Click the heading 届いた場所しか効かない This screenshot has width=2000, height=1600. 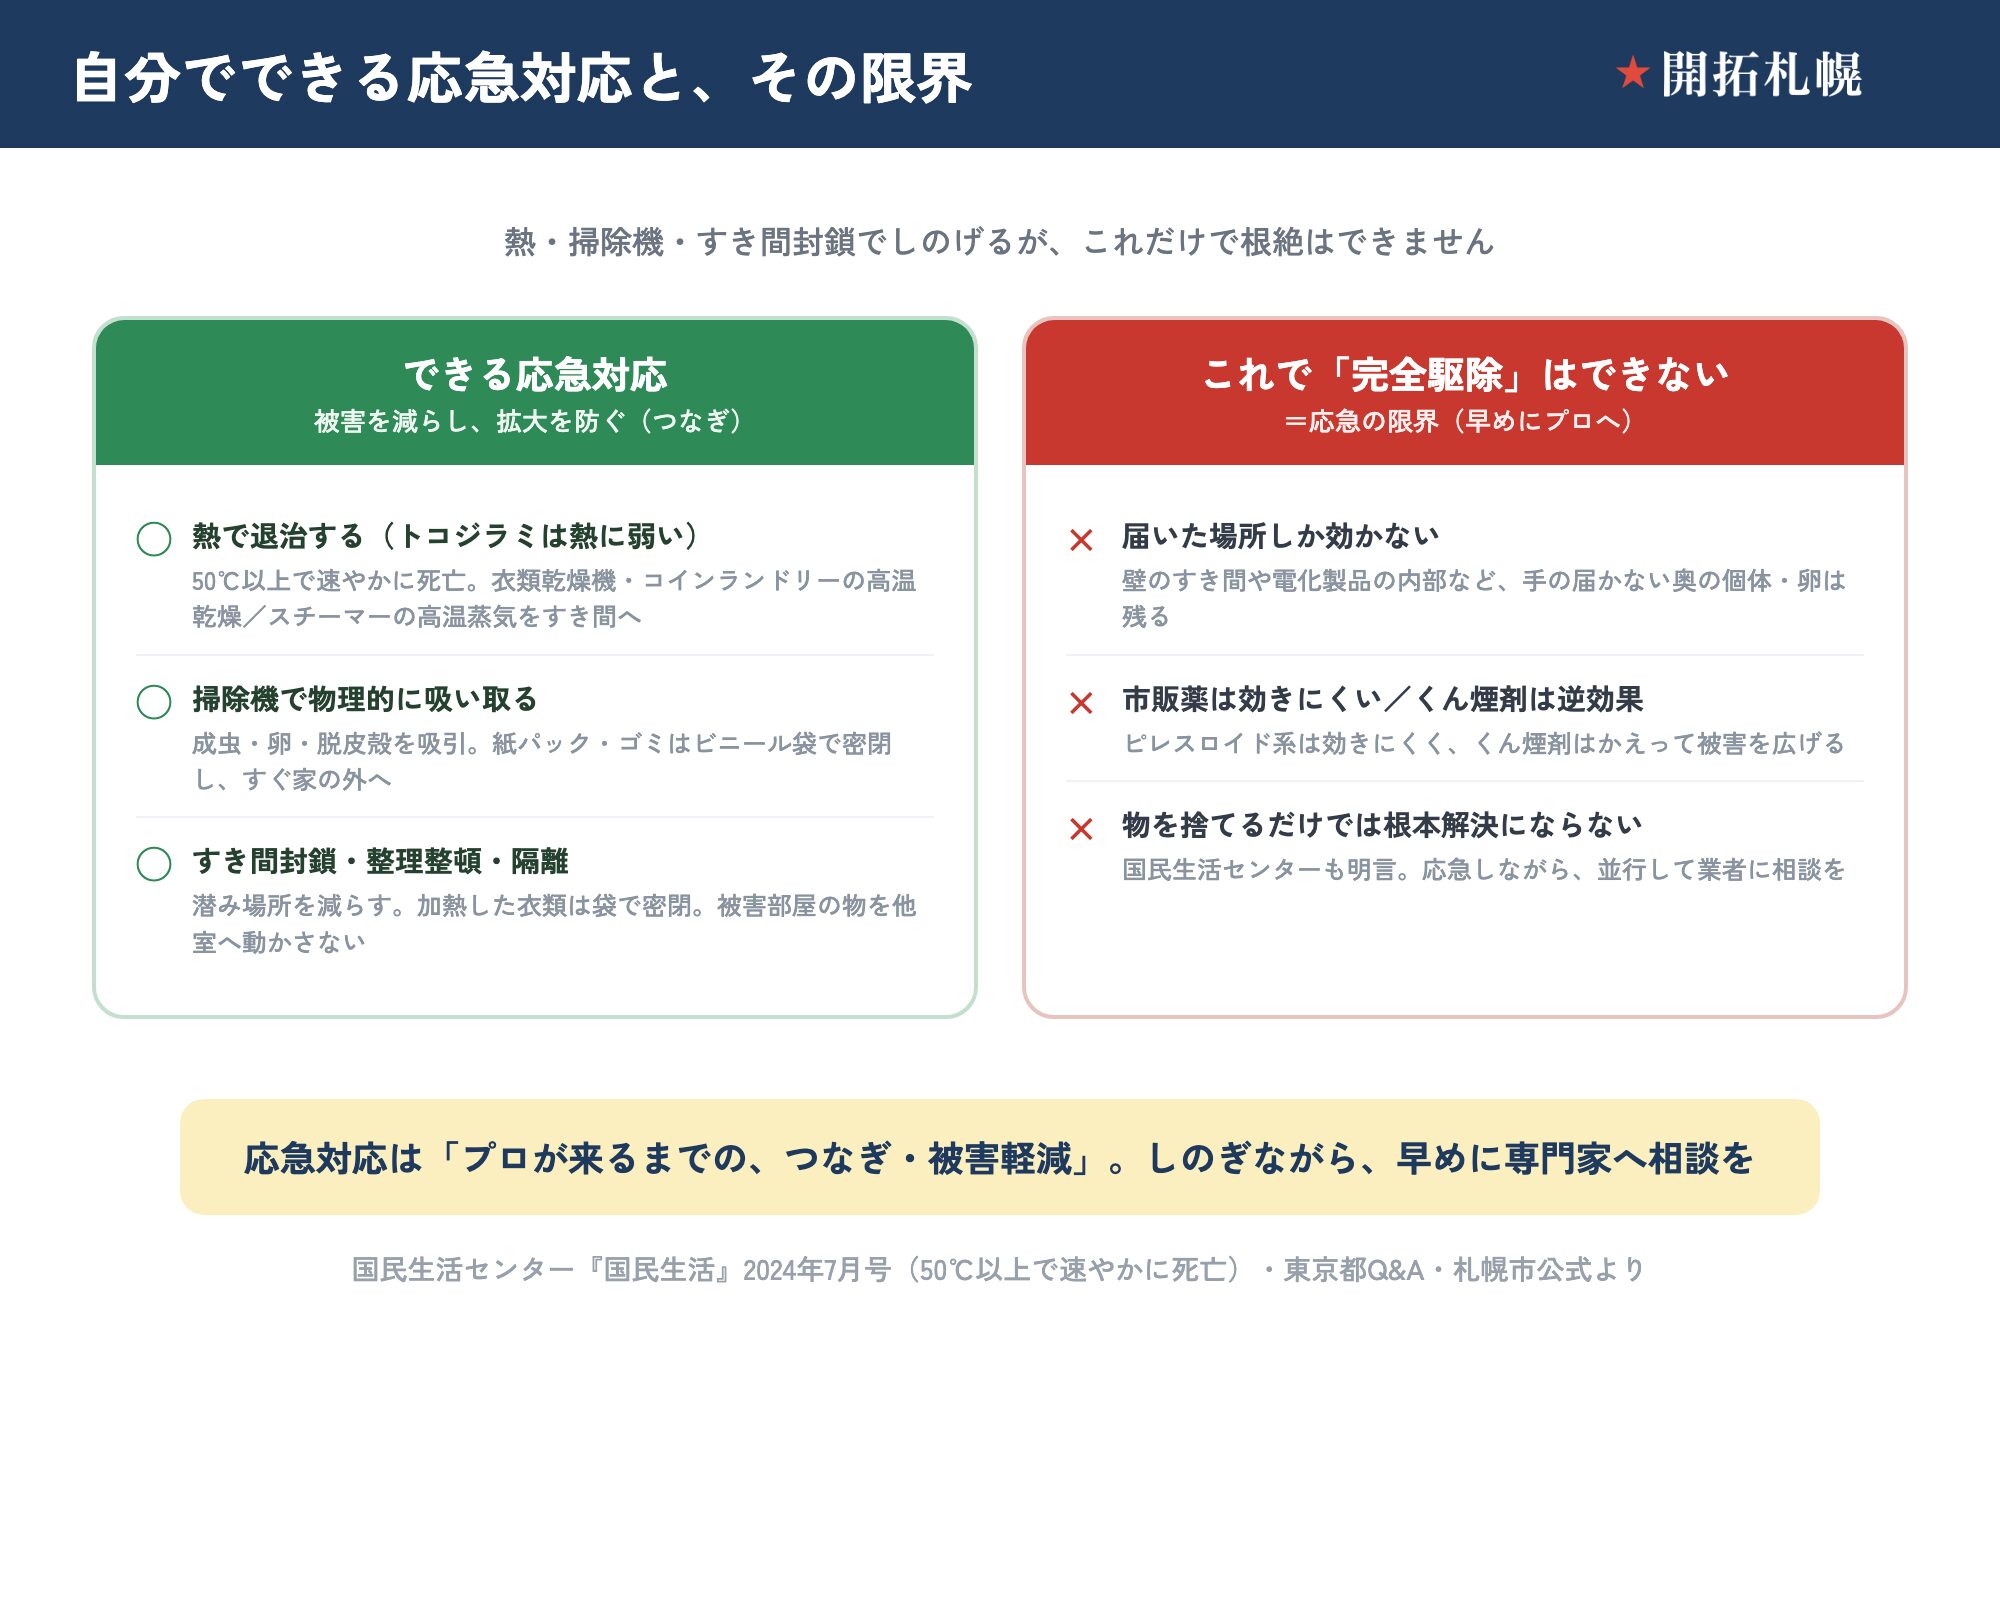pos(1281,536)
